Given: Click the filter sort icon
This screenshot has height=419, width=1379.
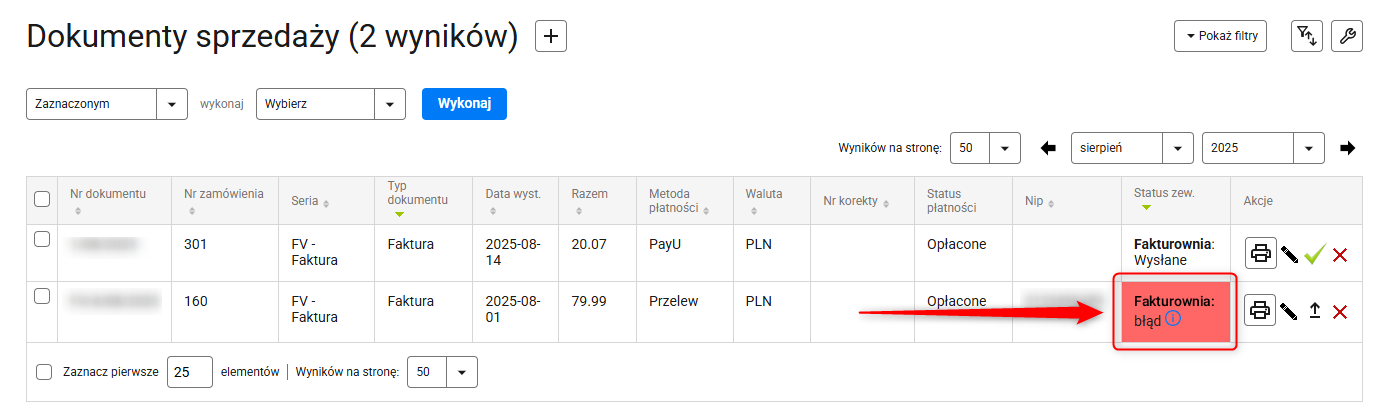Looking at the screenshot, I should (x=1306, y=36).
